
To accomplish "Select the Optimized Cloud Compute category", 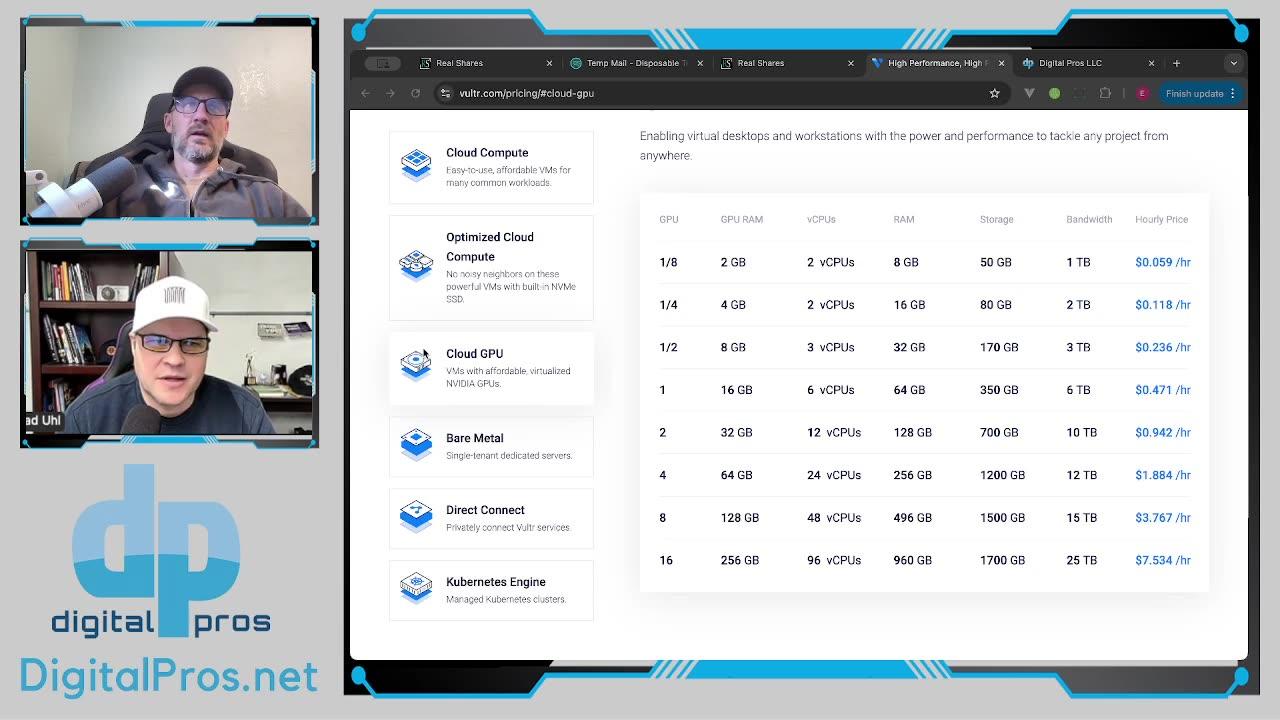I will (491, 267).
